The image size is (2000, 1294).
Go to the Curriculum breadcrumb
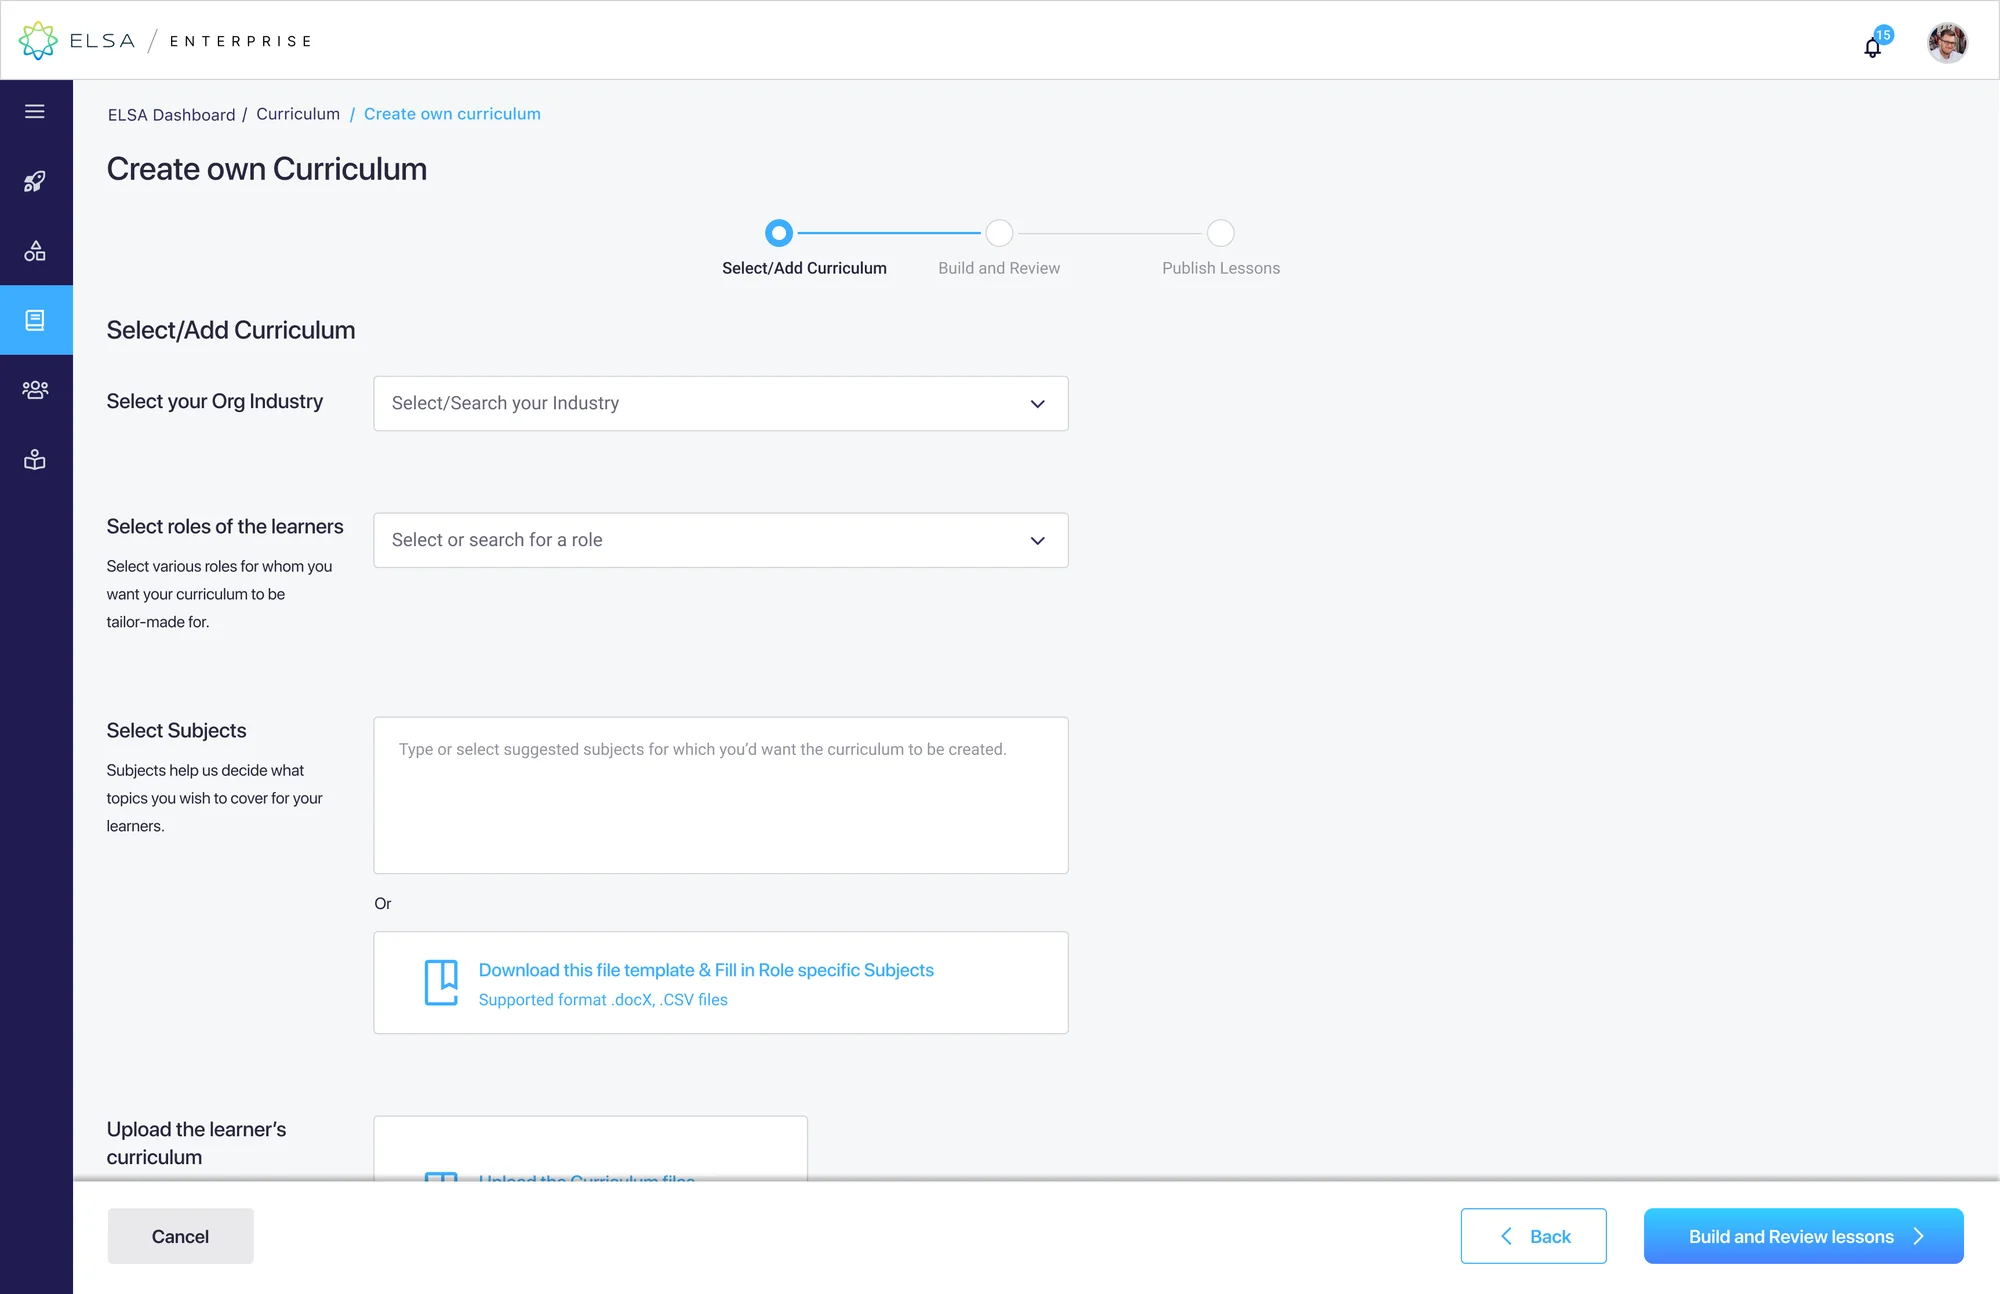298,114
